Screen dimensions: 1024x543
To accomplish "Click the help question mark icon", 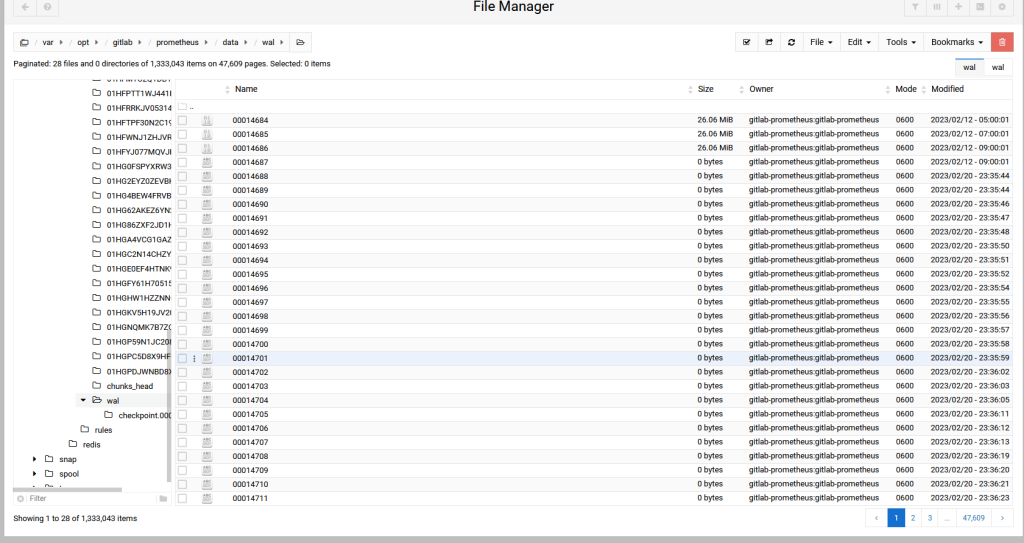I will click(x=47, y=7).
